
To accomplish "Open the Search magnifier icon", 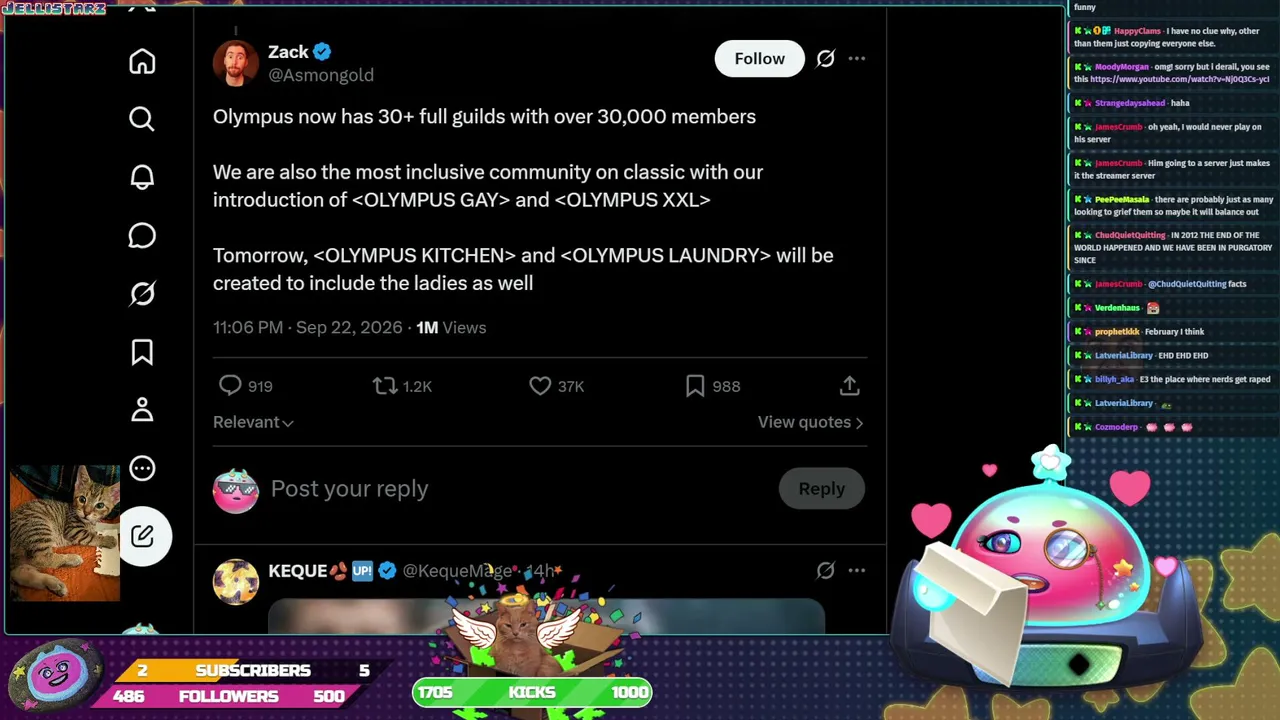I will pos(142,119).
